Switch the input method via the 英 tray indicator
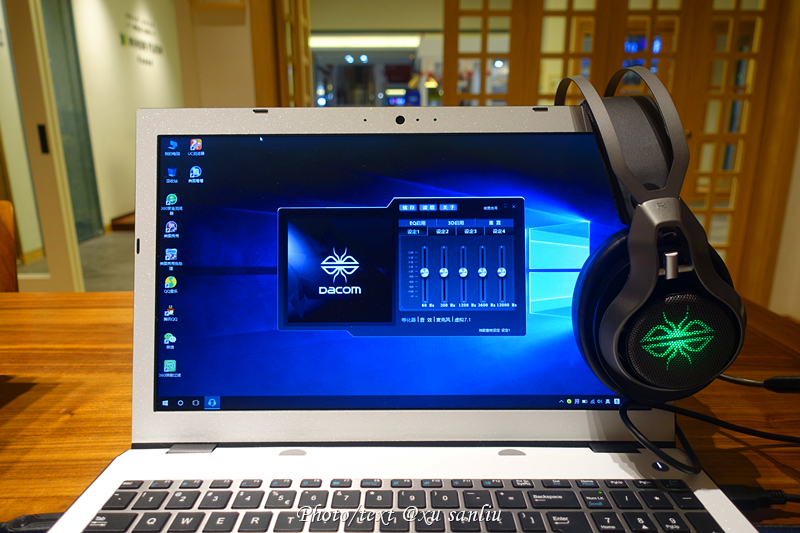The image size is (800, 533). pos(608,401)
